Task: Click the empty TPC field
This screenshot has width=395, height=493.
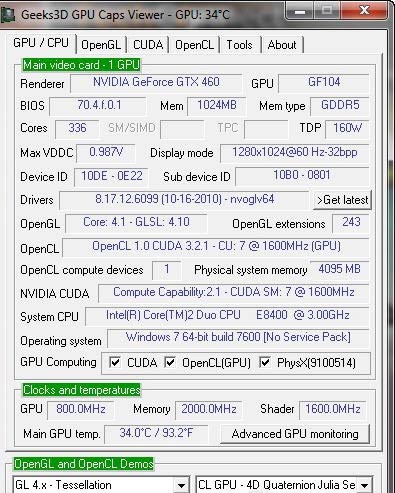Action: click(266, 129)
